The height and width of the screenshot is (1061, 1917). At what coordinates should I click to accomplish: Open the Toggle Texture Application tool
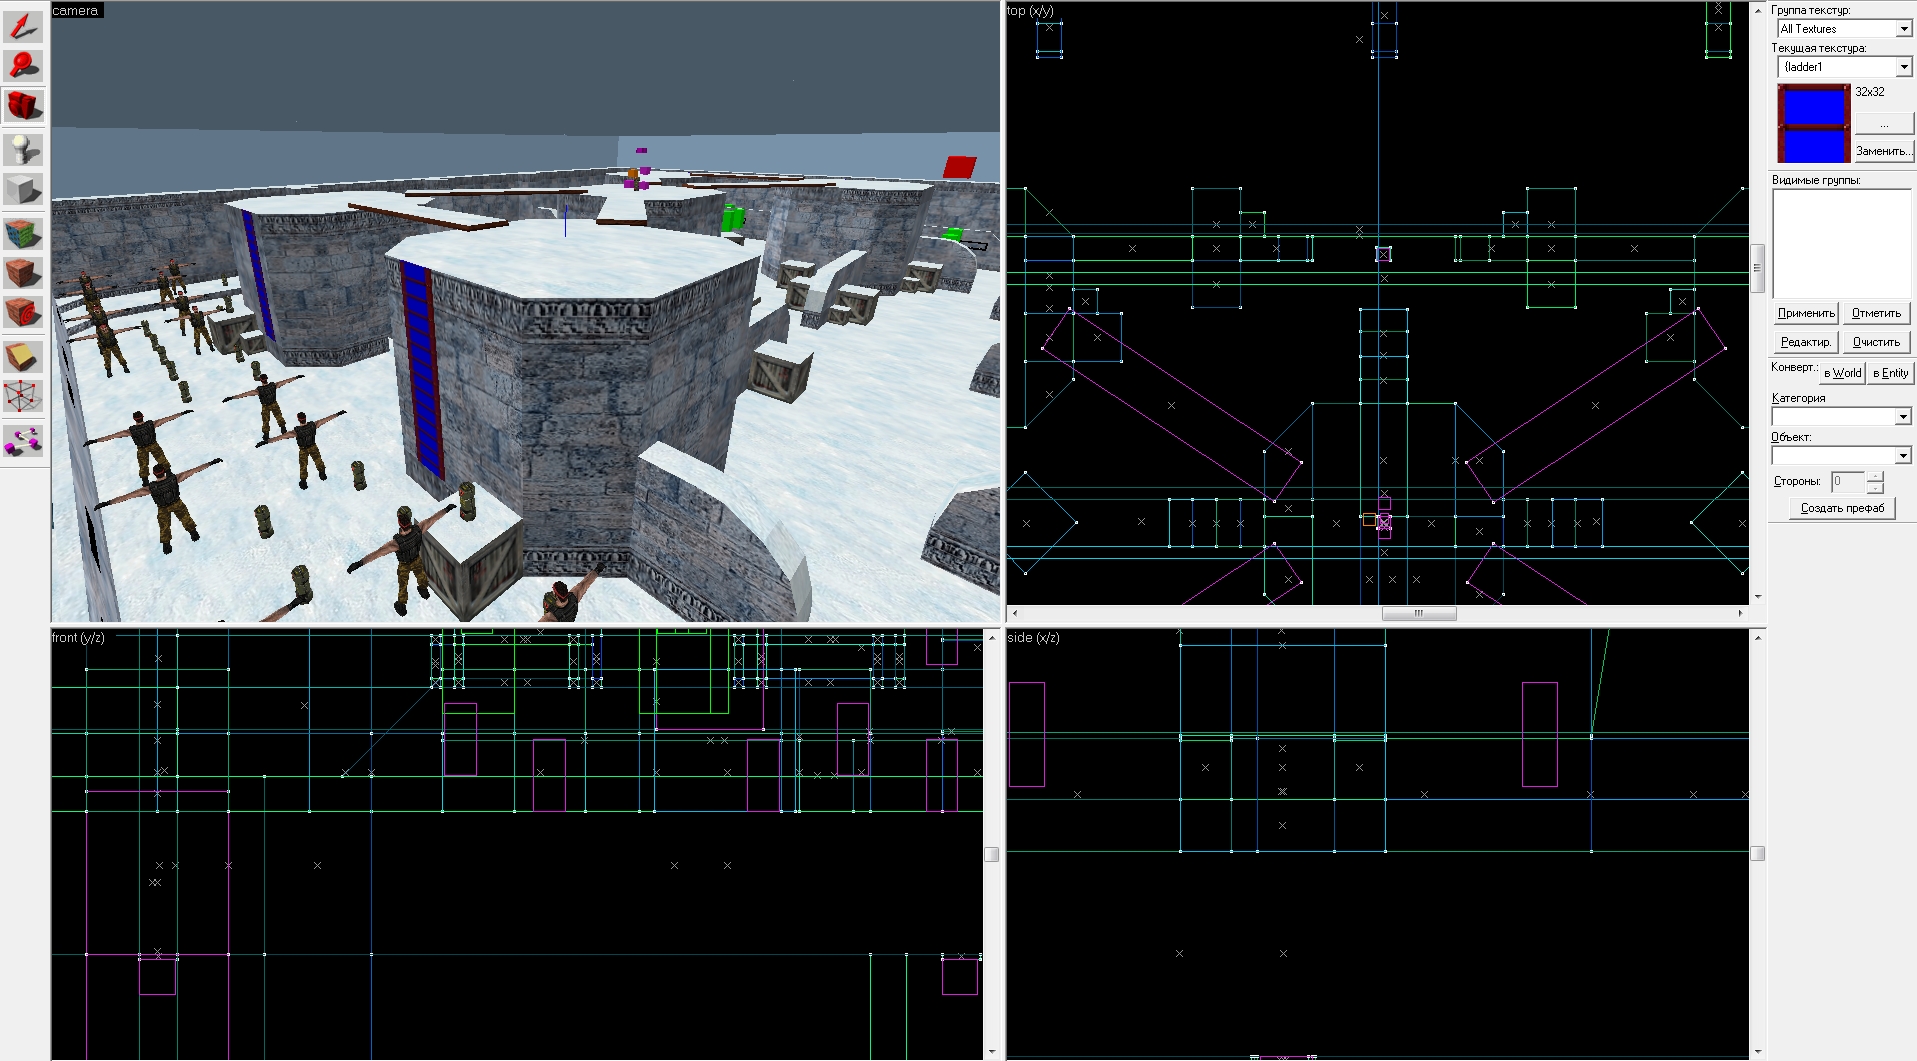pos(23,235)
